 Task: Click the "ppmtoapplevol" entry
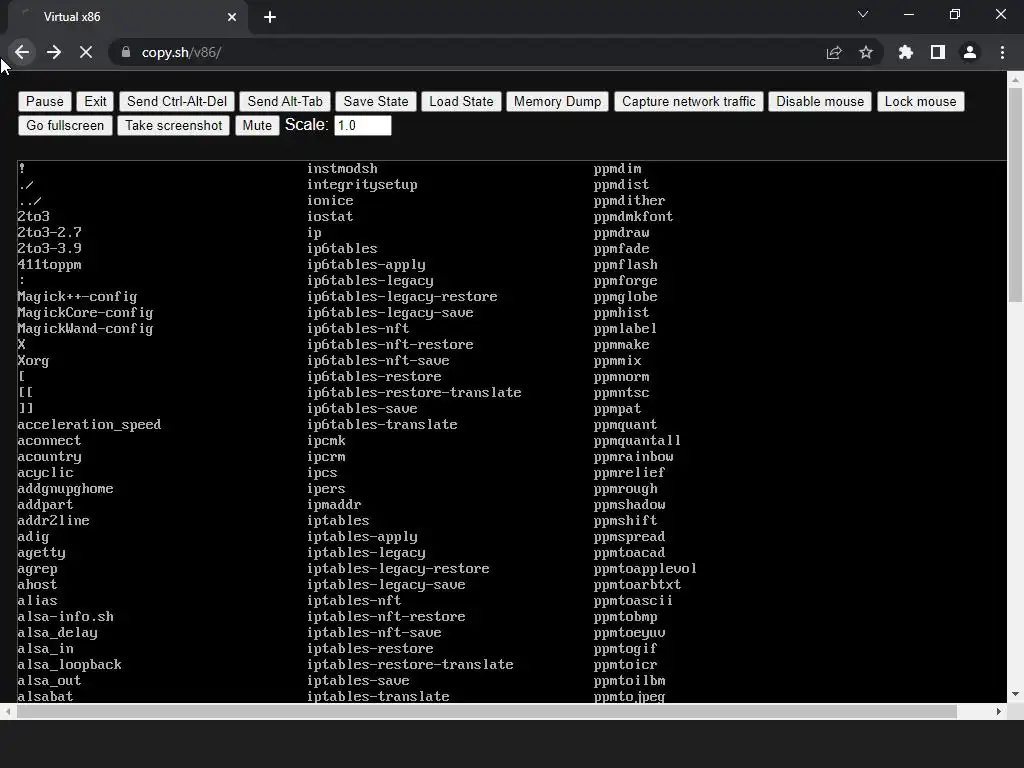(x=645, y=569)
